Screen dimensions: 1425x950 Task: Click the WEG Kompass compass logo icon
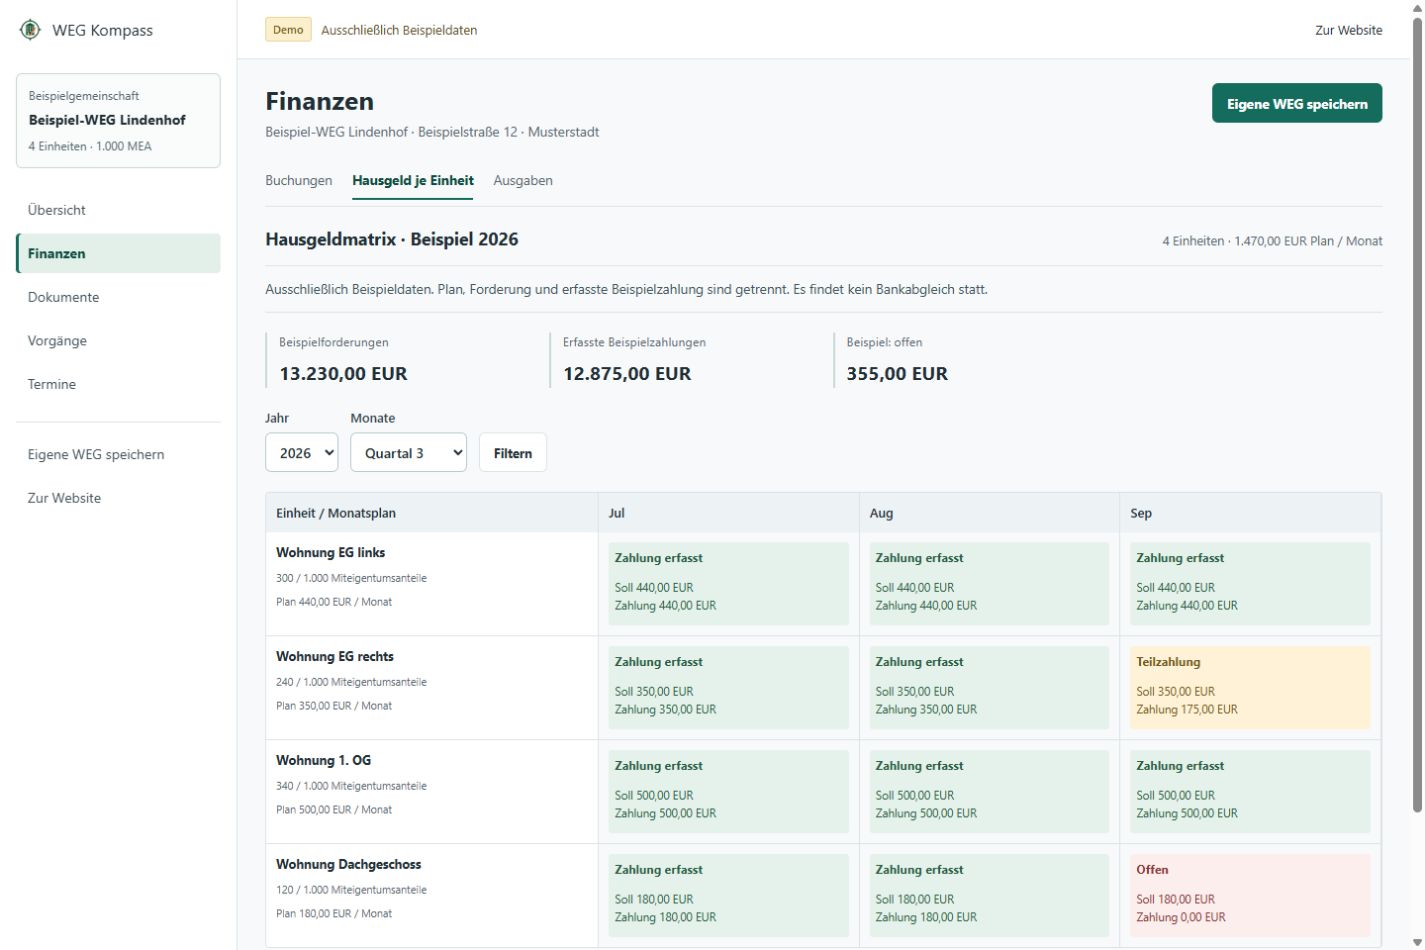(30, 30)
